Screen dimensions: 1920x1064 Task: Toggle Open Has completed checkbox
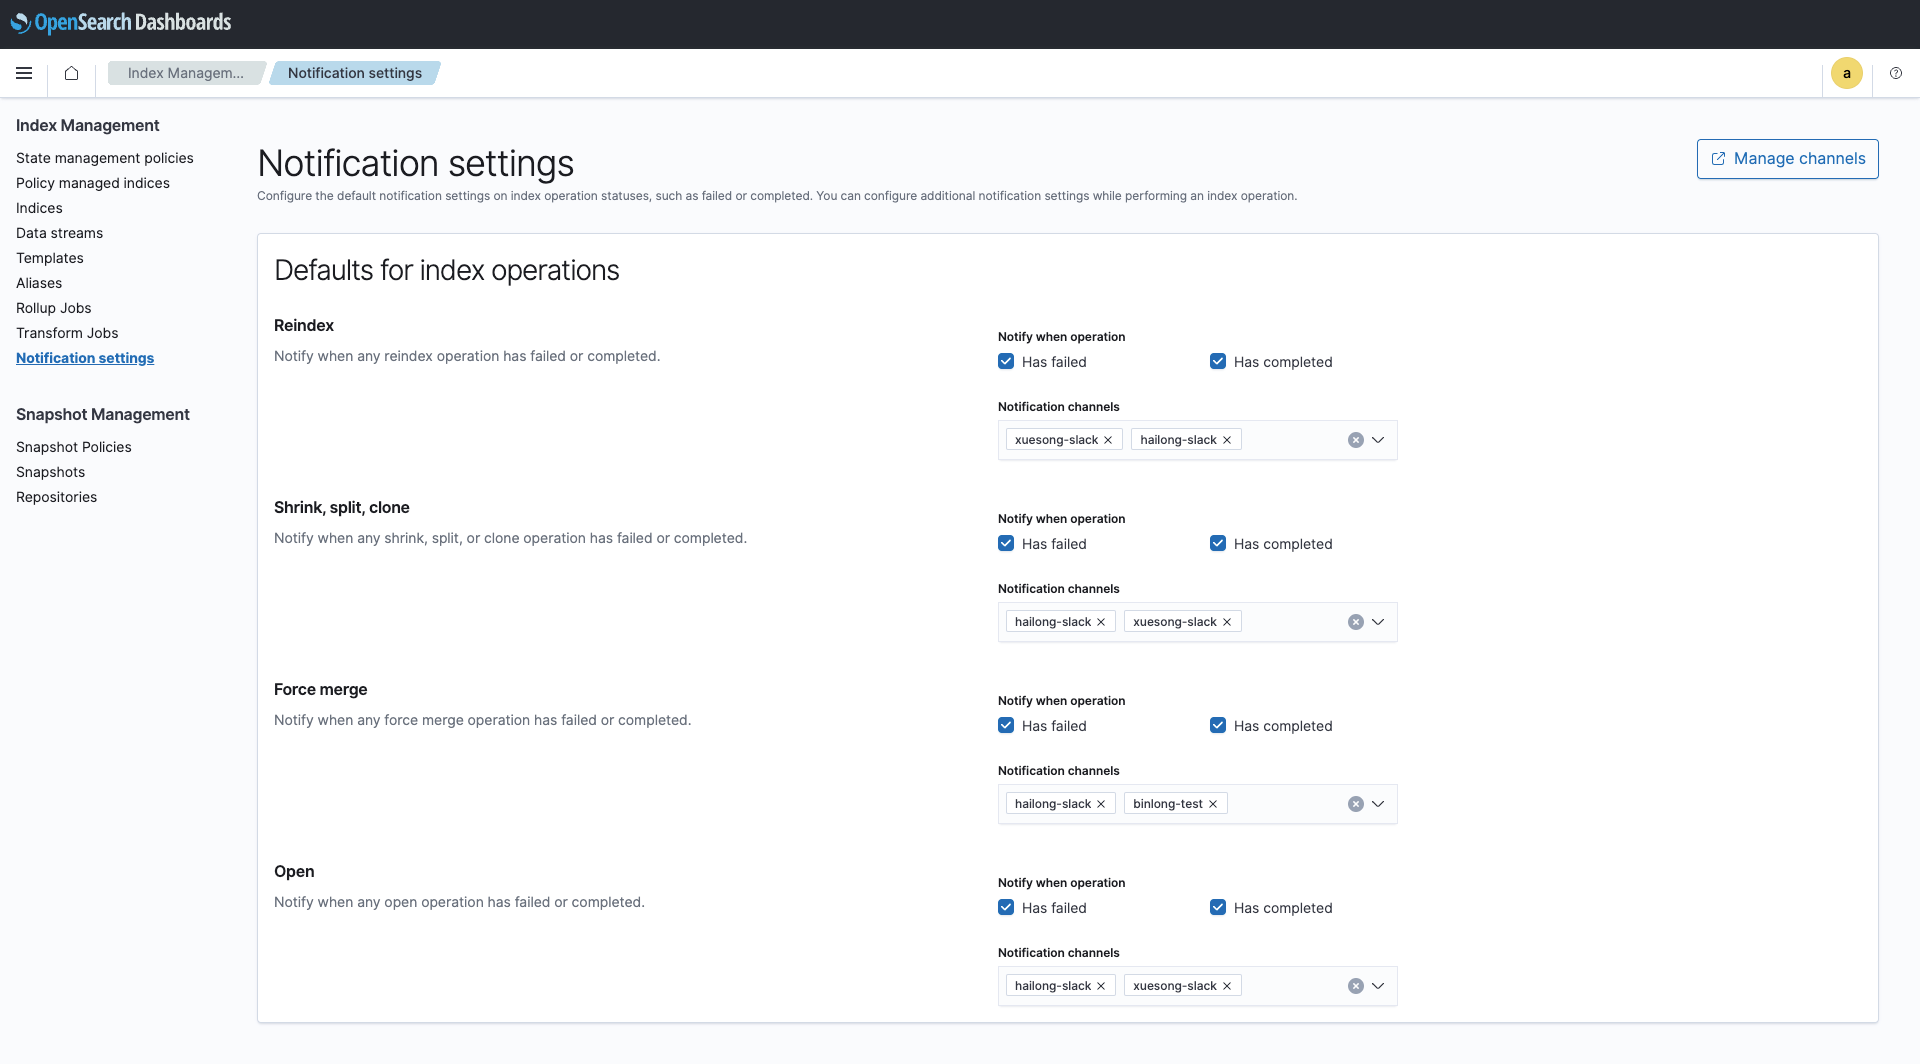(1218, 908)
